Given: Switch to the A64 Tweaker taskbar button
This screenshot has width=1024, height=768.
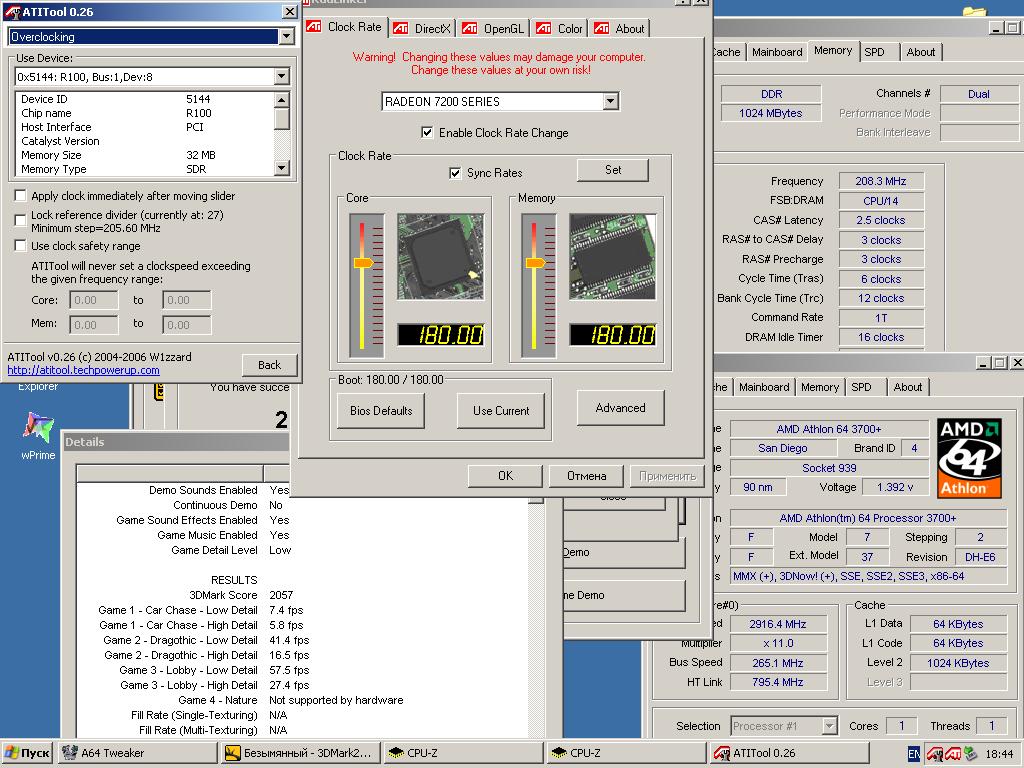Looking at the screenshot, I should point(138,753).
